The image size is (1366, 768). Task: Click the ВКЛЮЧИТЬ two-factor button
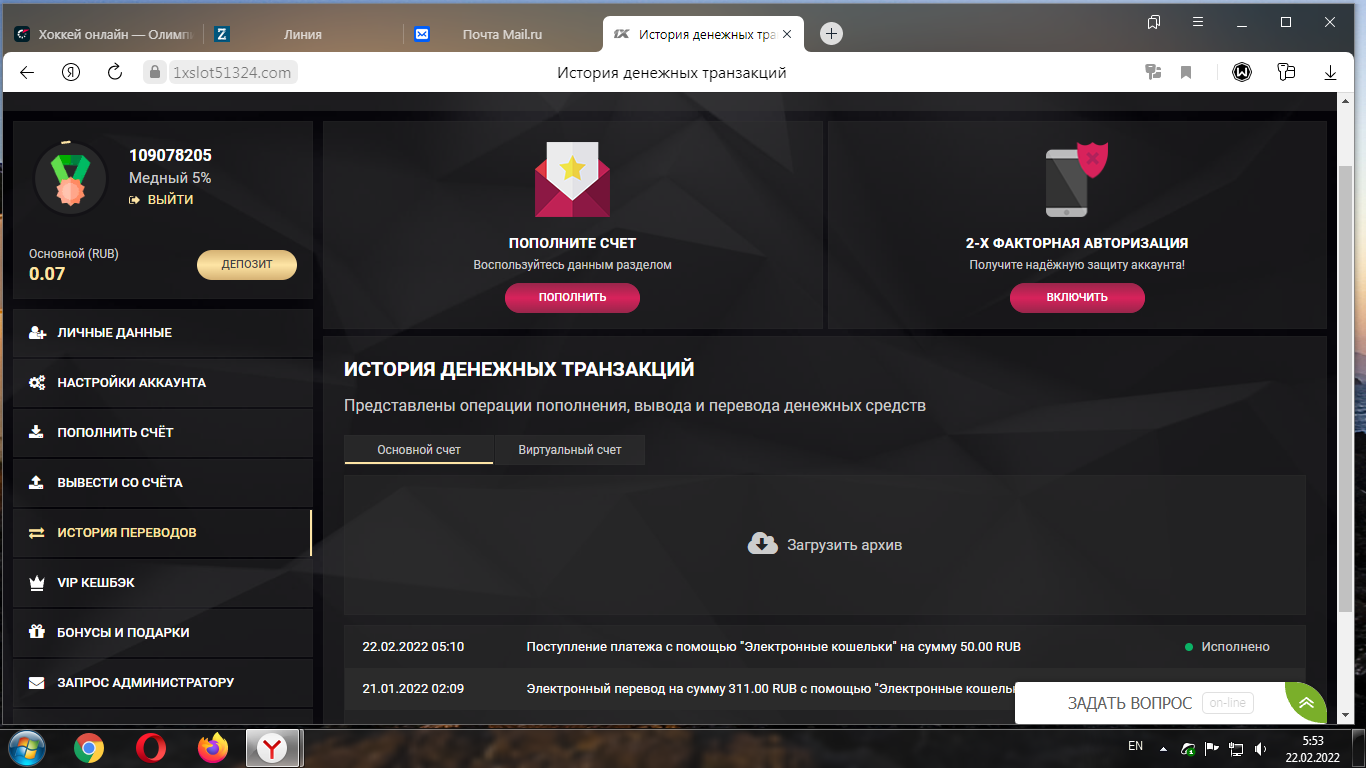coord(1077,297)
